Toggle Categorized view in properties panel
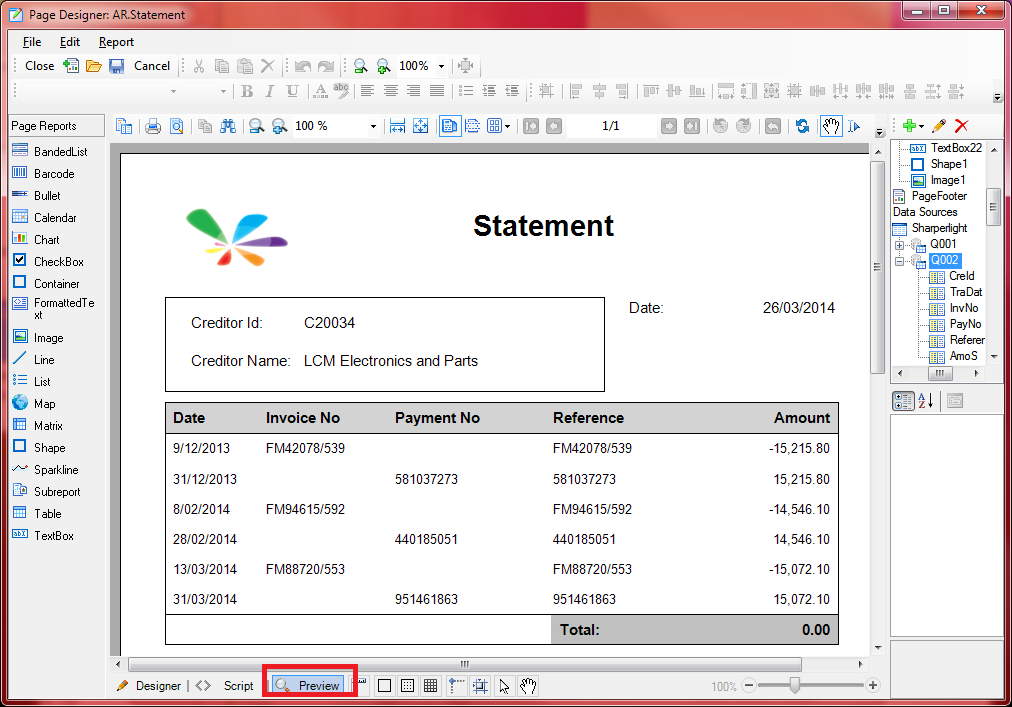 click(903, 401)
